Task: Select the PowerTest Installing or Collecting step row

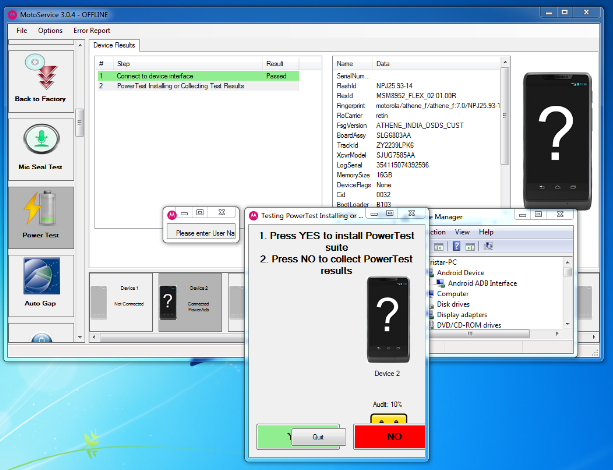Action: click(198, 86)
